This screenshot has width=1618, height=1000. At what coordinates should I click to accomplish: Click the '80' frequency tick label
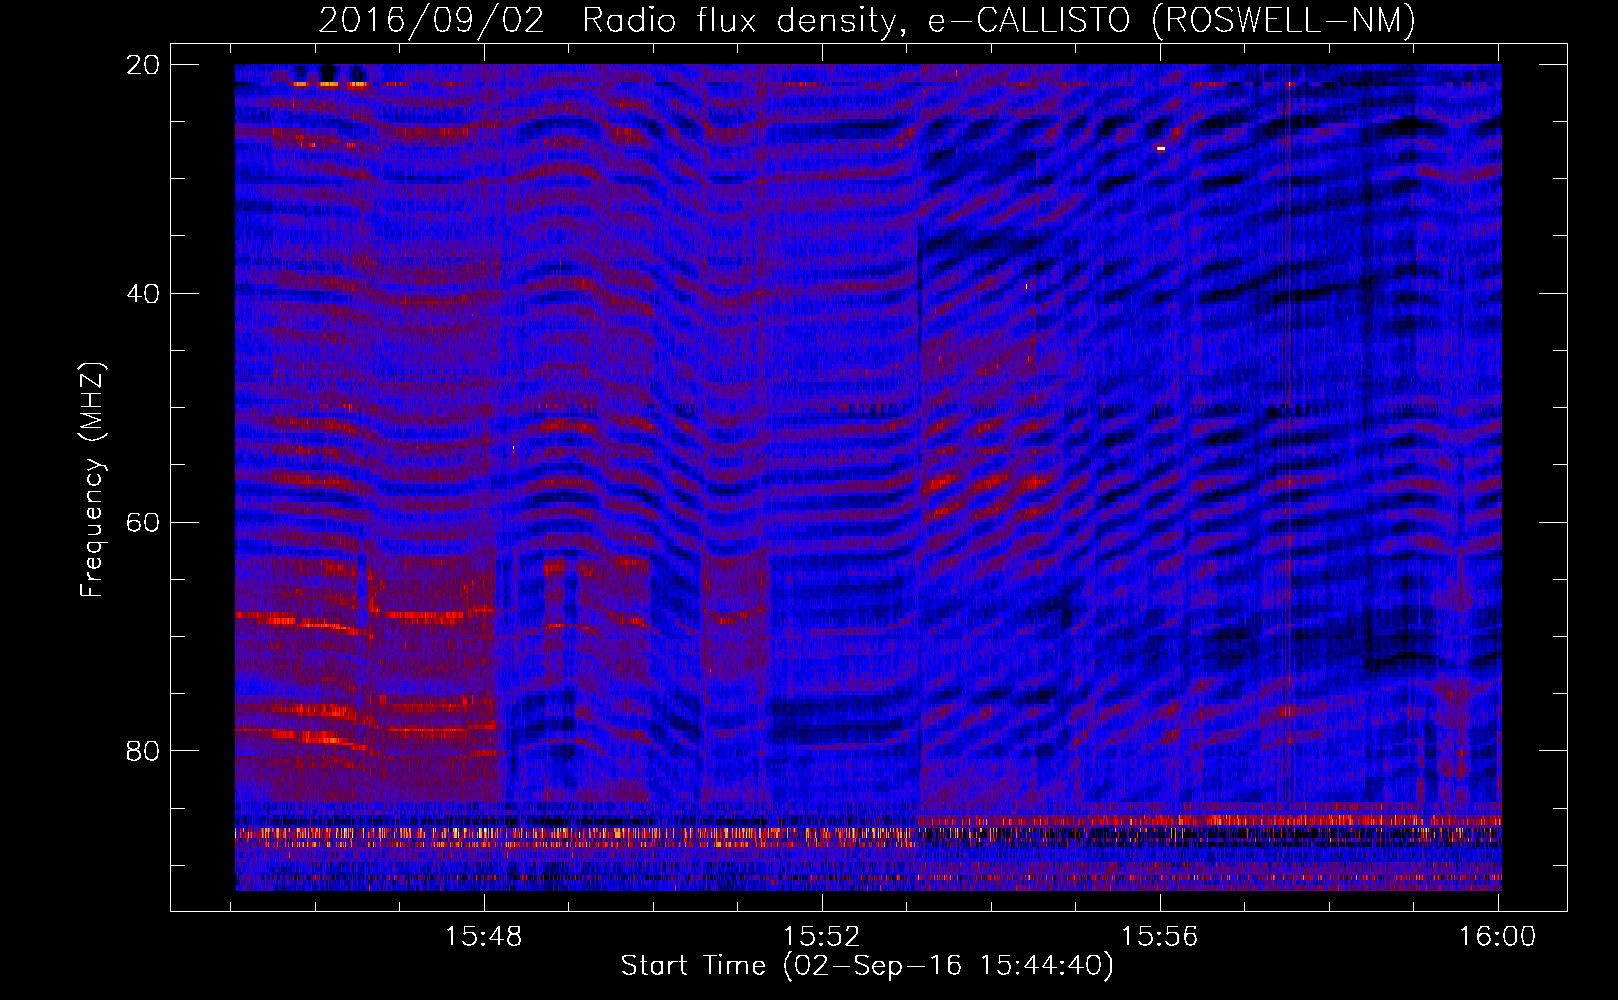[x=143, y=751]
